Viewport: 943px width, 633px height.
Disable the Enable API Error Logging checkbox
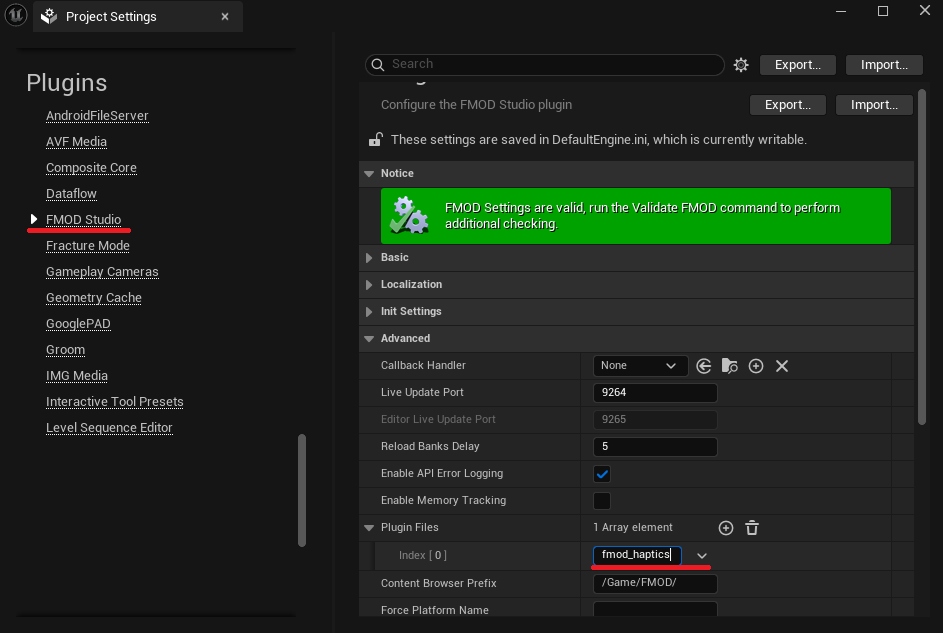click(602, 473)
